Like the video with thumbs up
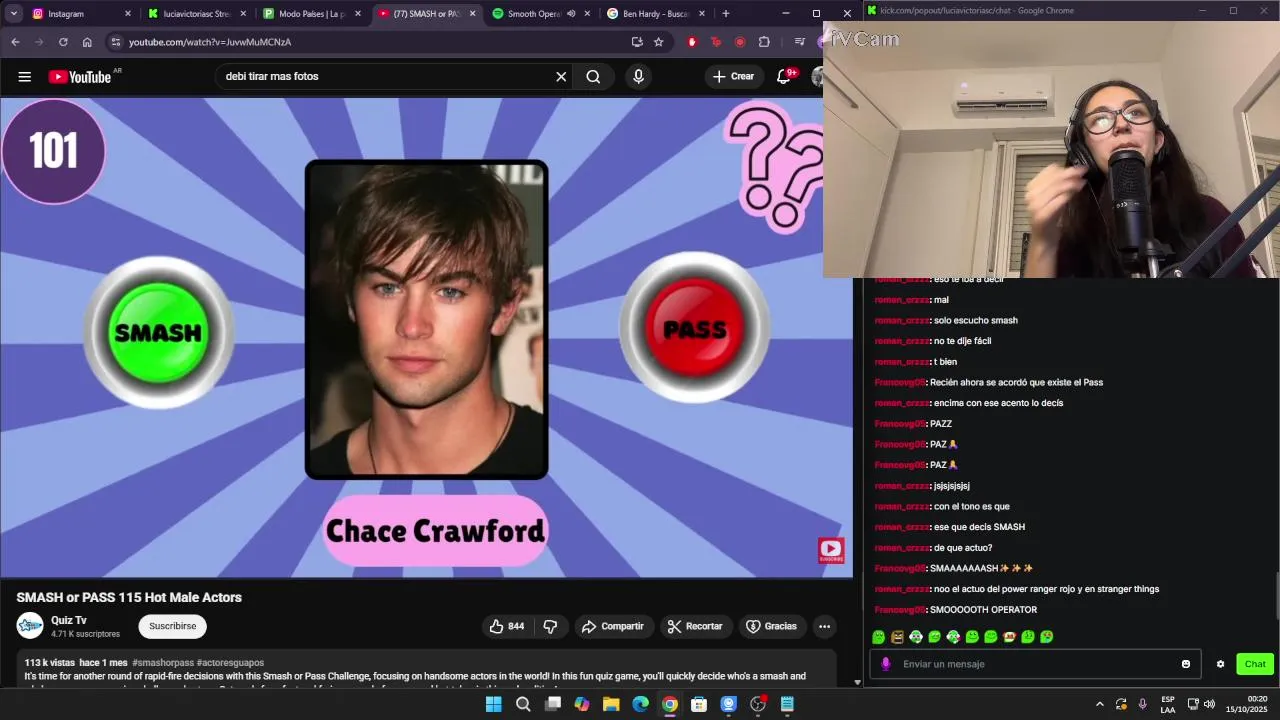This screenshot has width=1280, height=720. click(506, 626)
